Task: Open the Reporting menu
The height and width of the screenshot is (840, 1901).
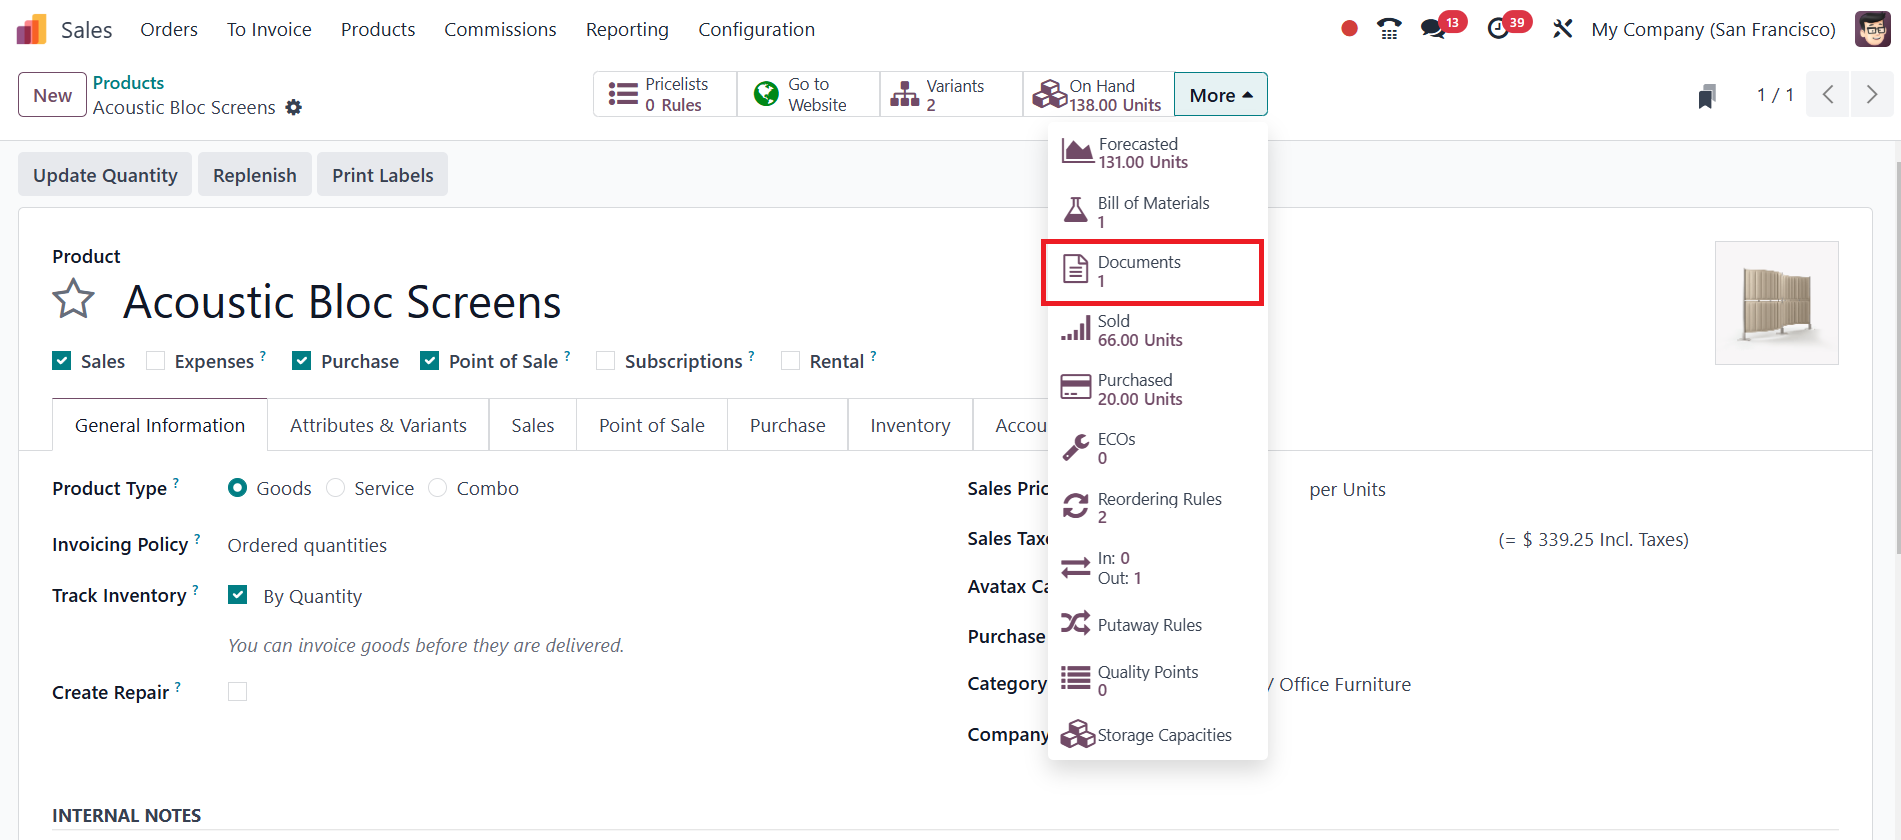Action: 627,30
